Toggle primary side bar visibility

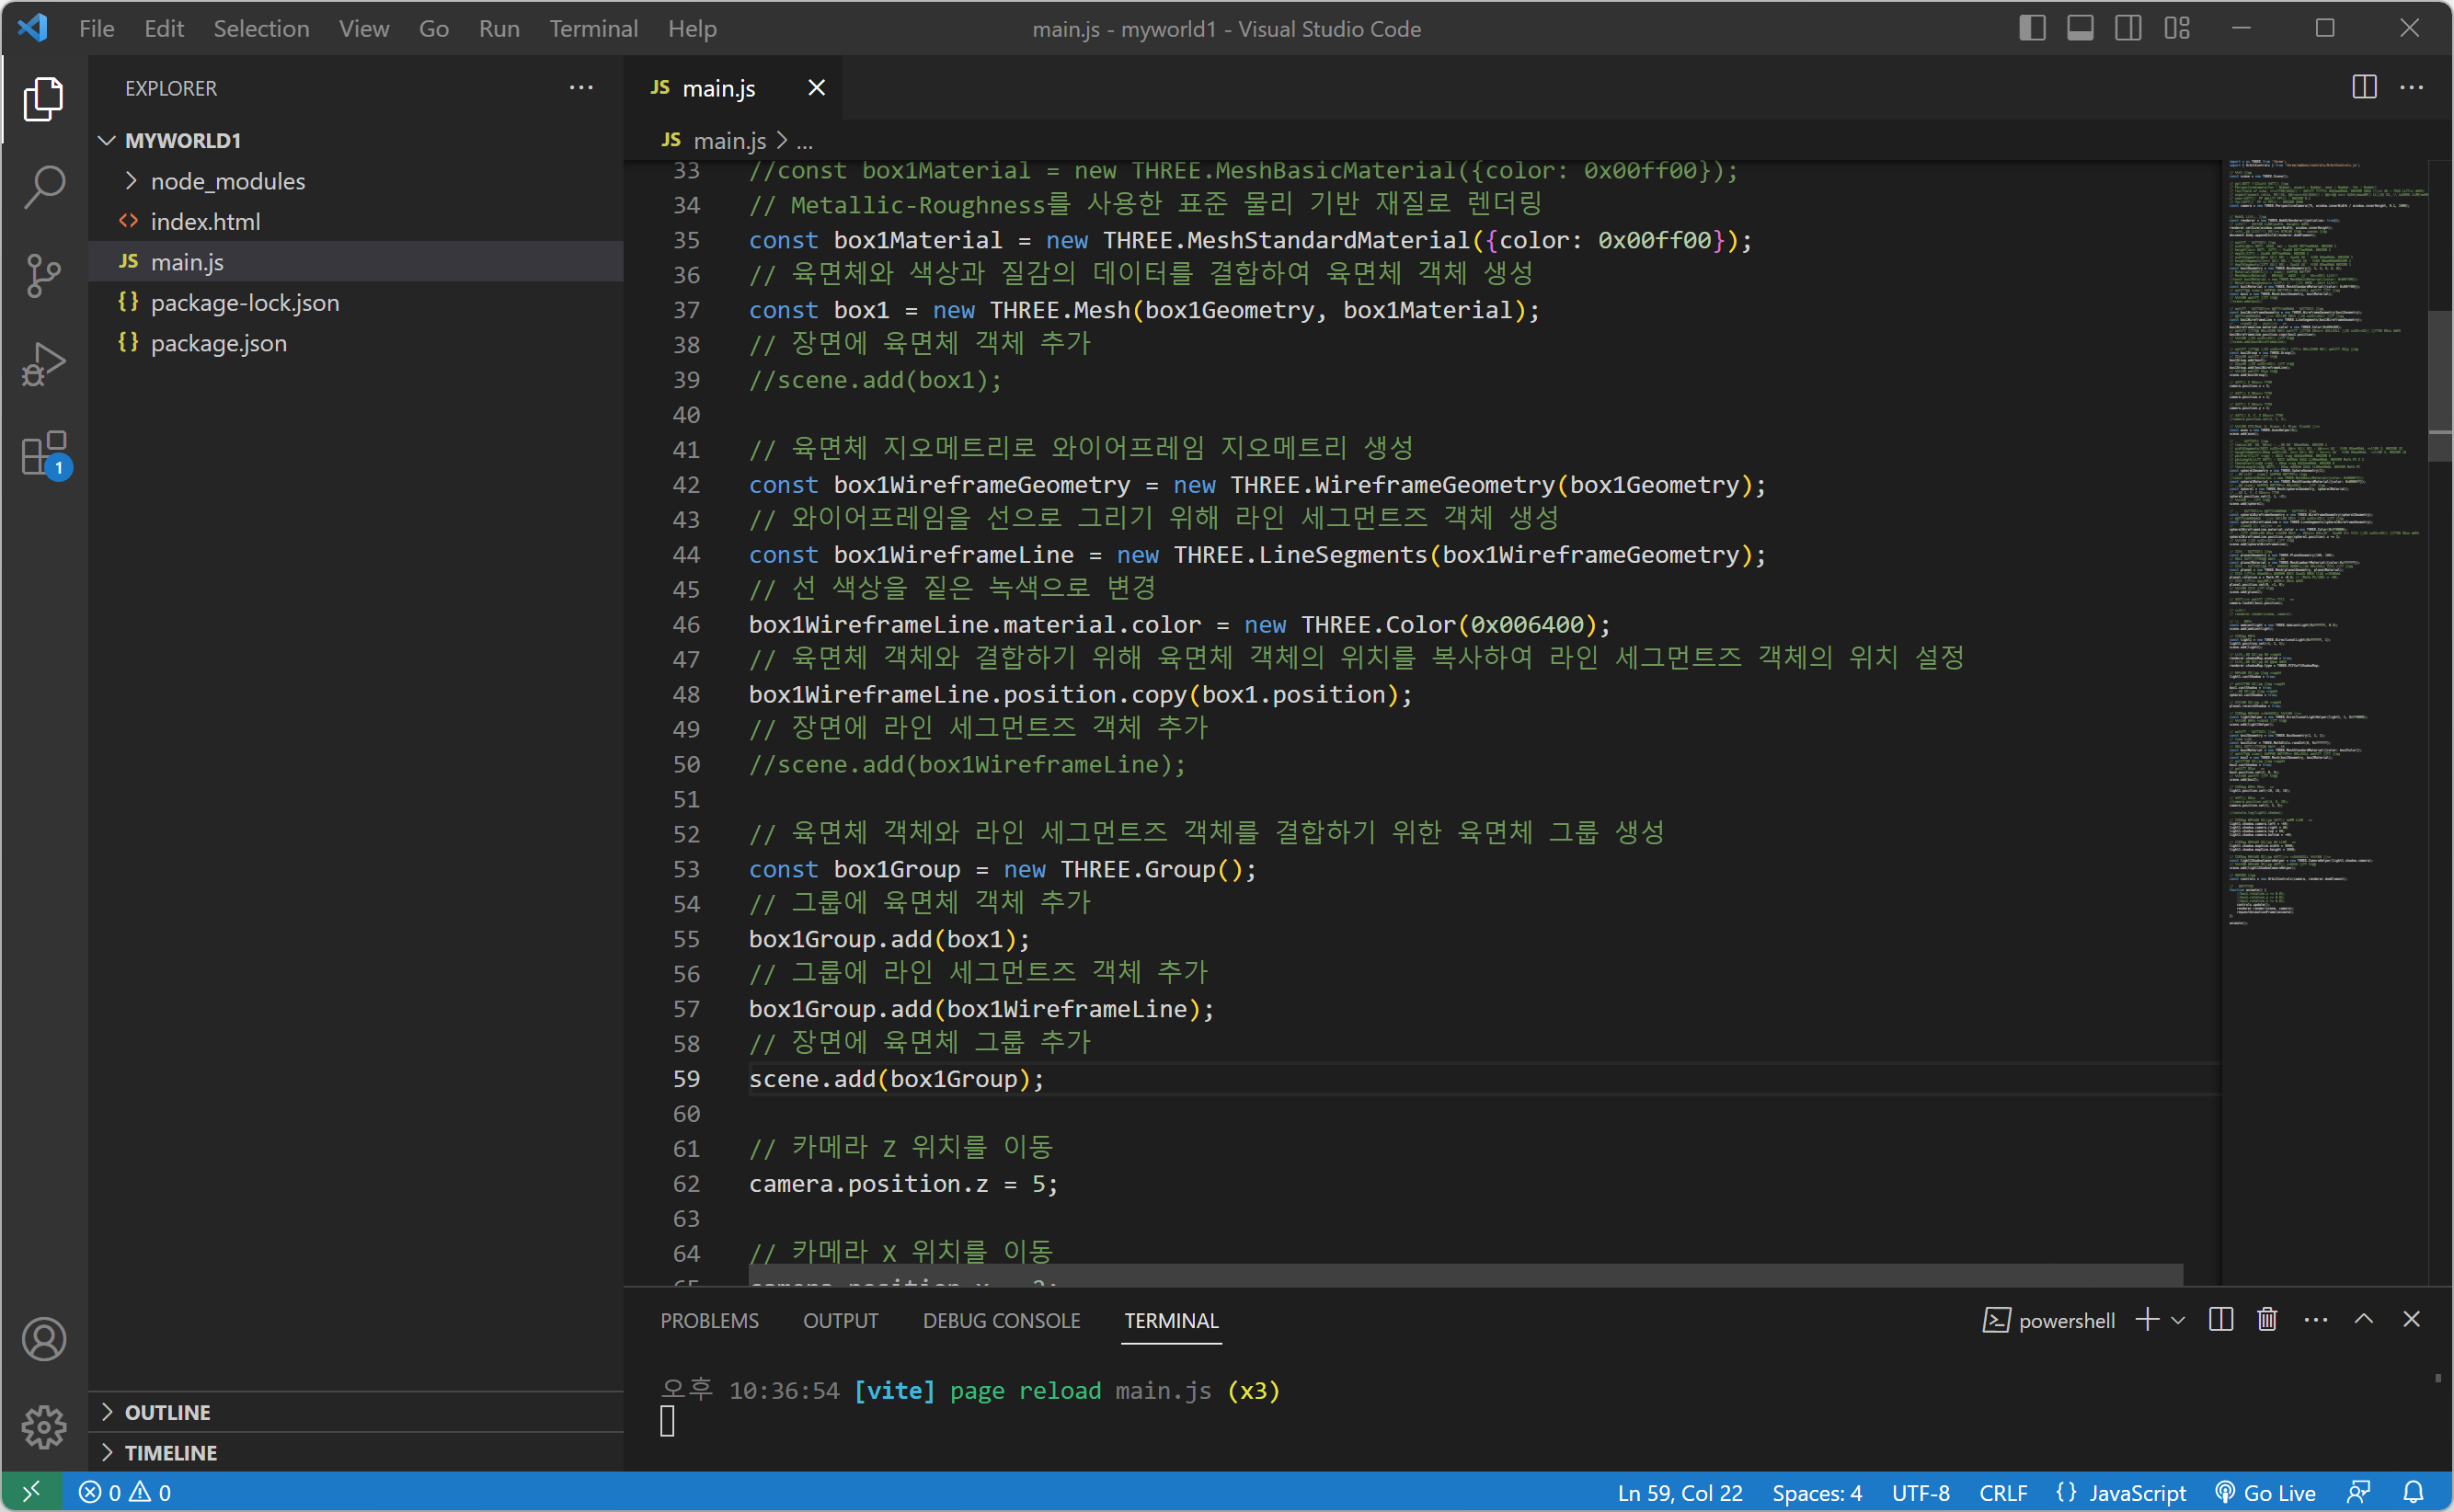click(x=2031, y=28)
